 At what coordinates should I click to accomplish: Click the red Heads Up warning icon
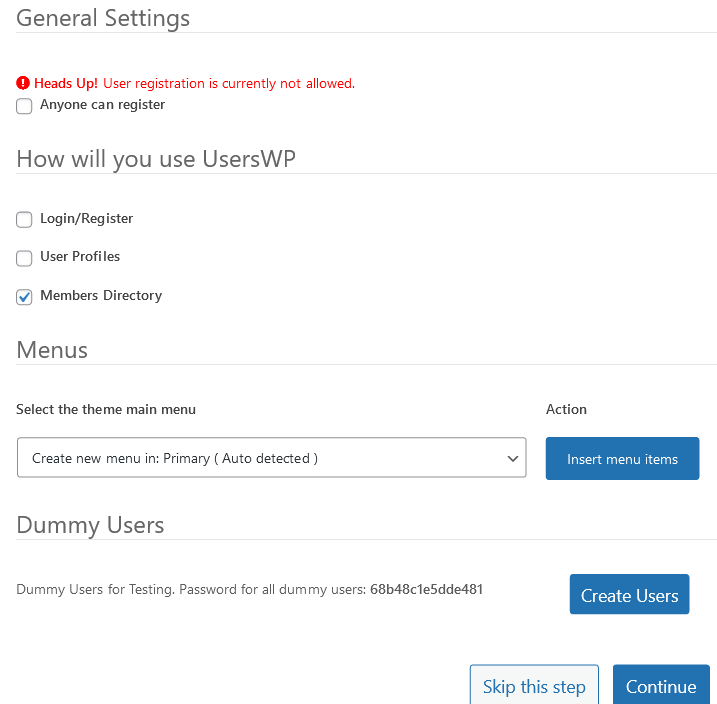(23, 83)
